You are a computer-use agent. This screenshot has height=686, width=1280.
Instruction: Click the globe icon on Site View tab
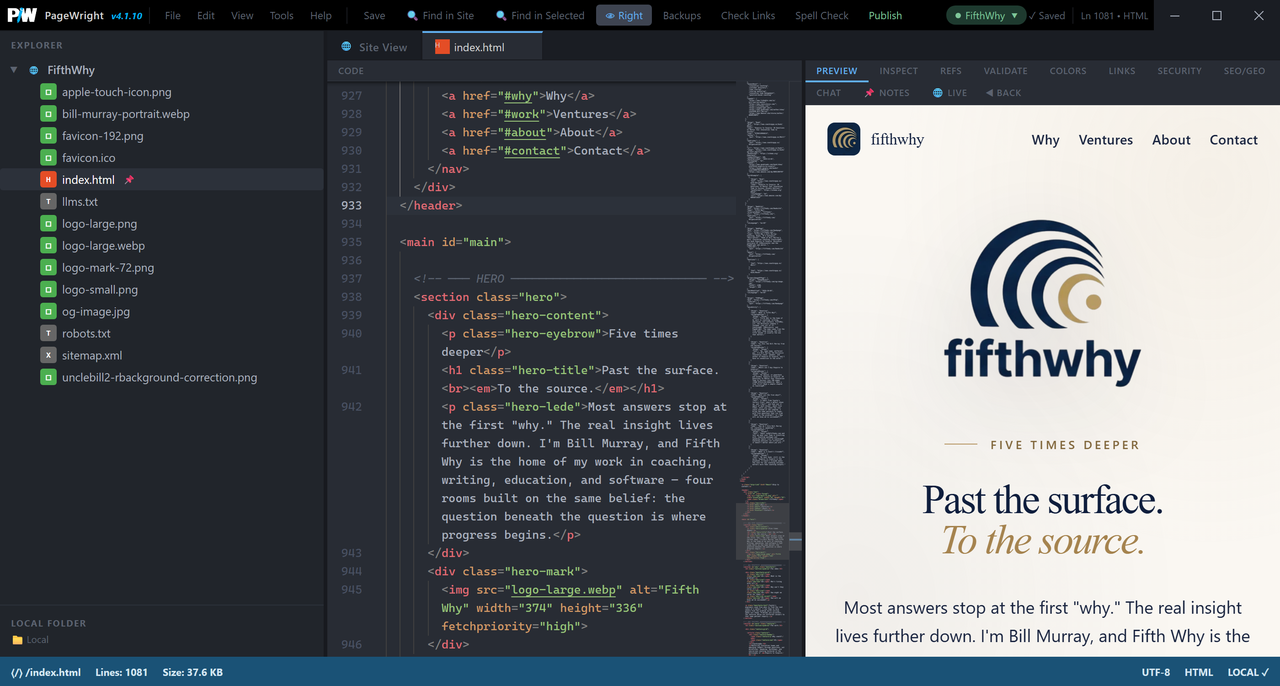(347, 47)
